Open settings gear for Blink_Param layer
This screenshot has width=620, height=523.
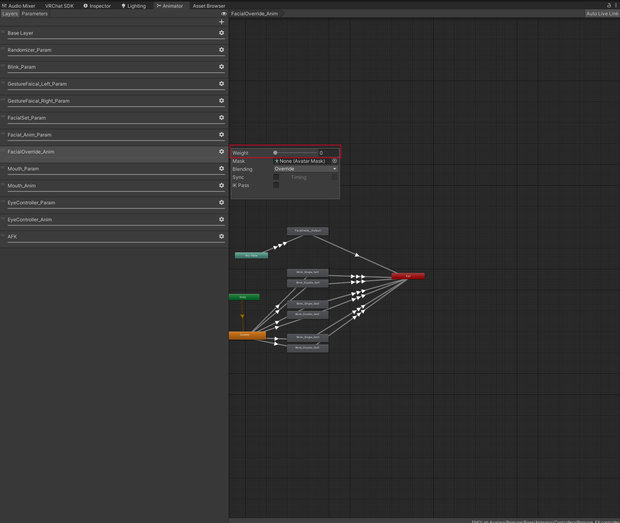pos(221,67)
